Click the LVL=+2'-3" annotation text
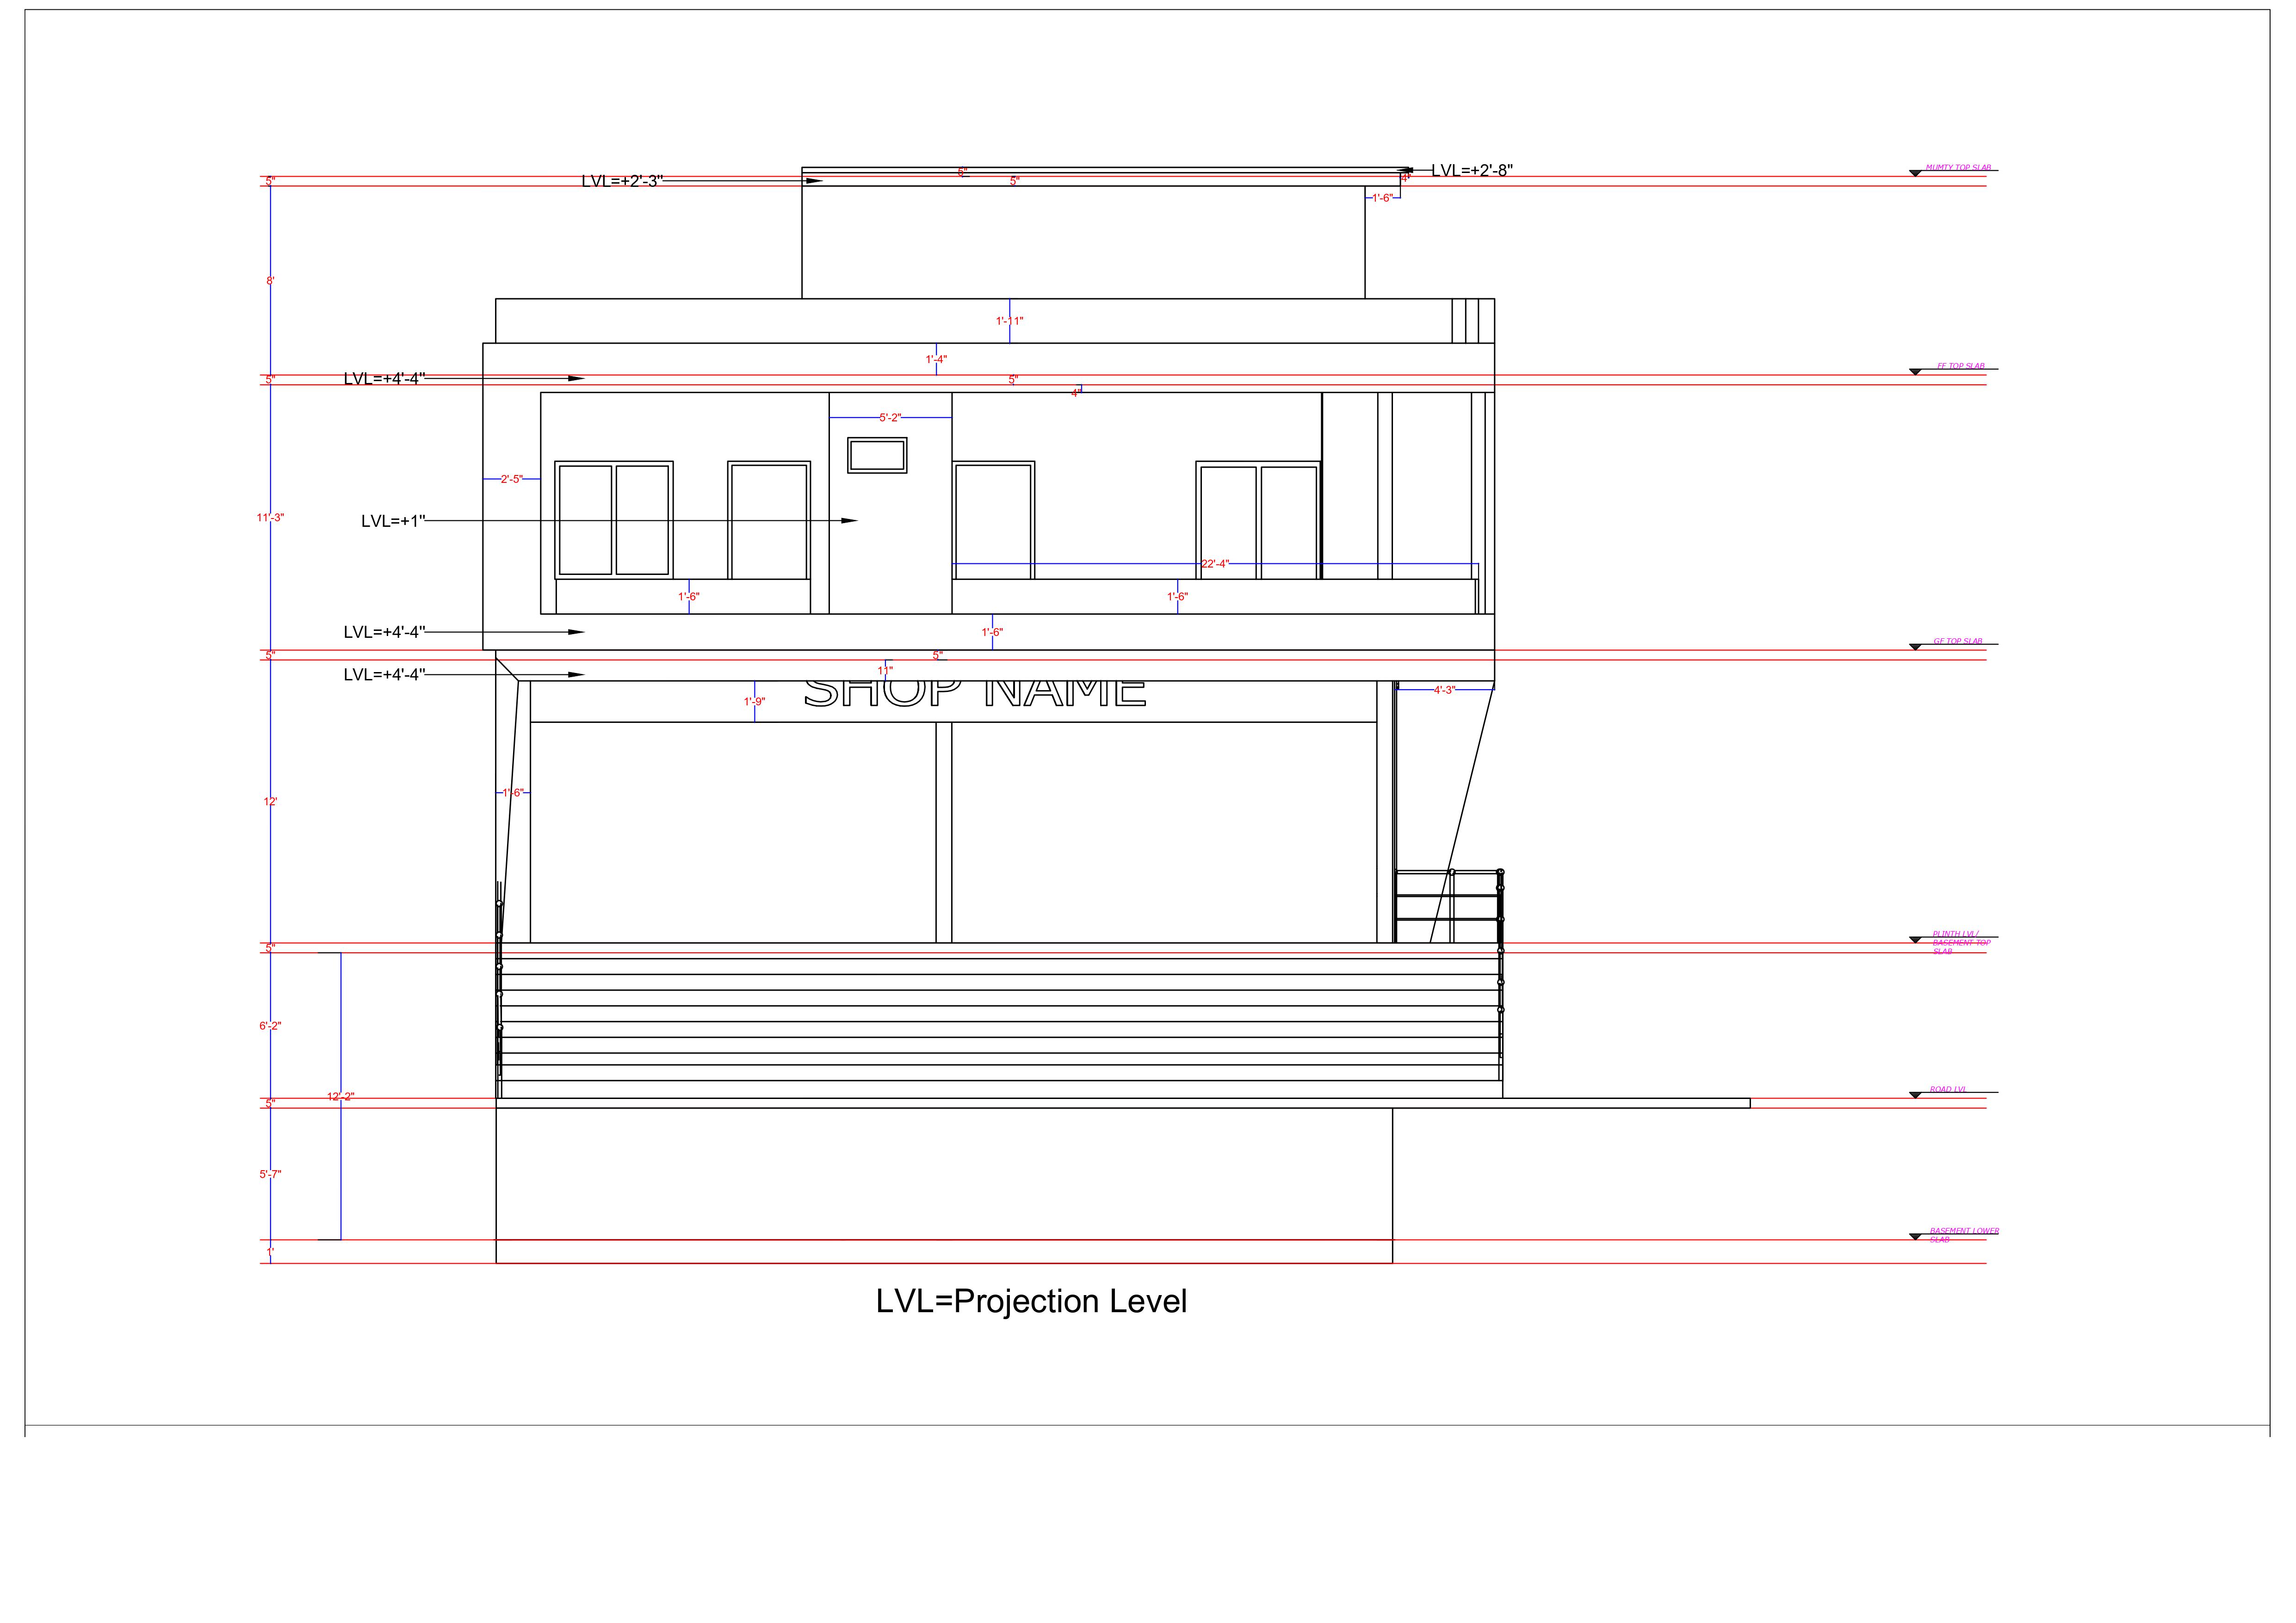 (x=622, y=181)
